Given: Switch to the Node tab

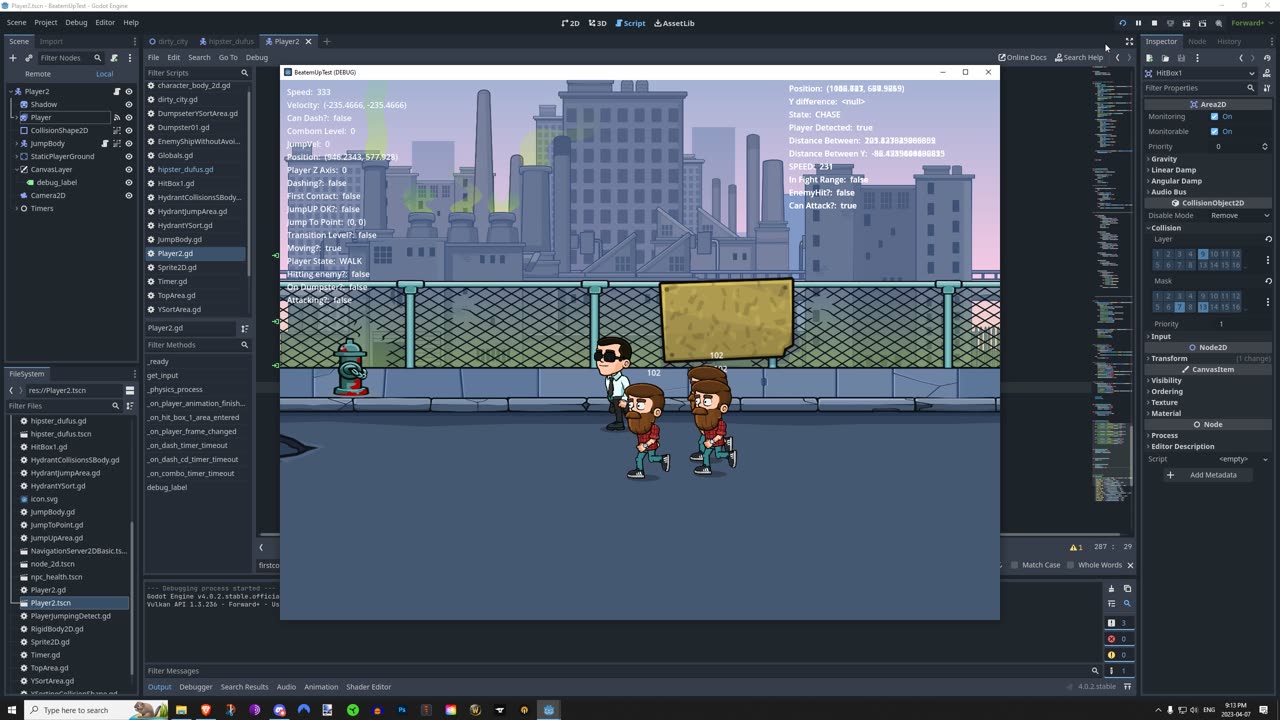Looking at the screenshot, I should point(1197,41).
